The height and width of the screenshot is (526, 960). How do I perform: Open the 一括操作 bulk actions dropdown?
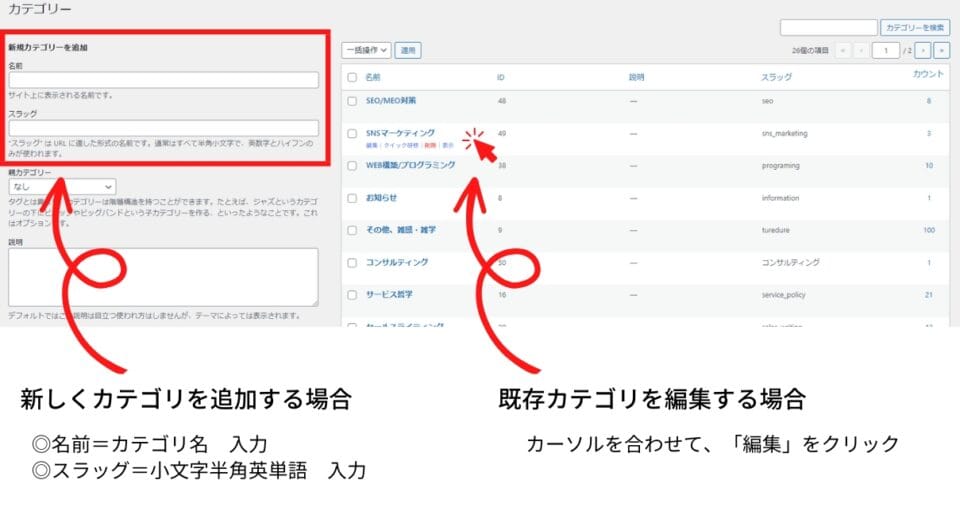366,50
